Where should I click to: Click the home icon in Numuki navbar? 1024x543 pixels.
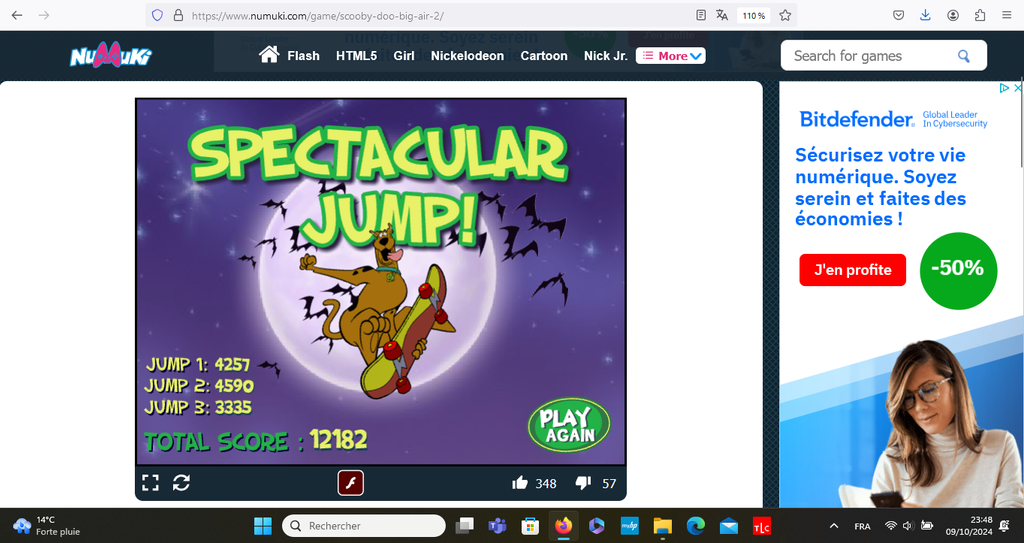[268, 55]
